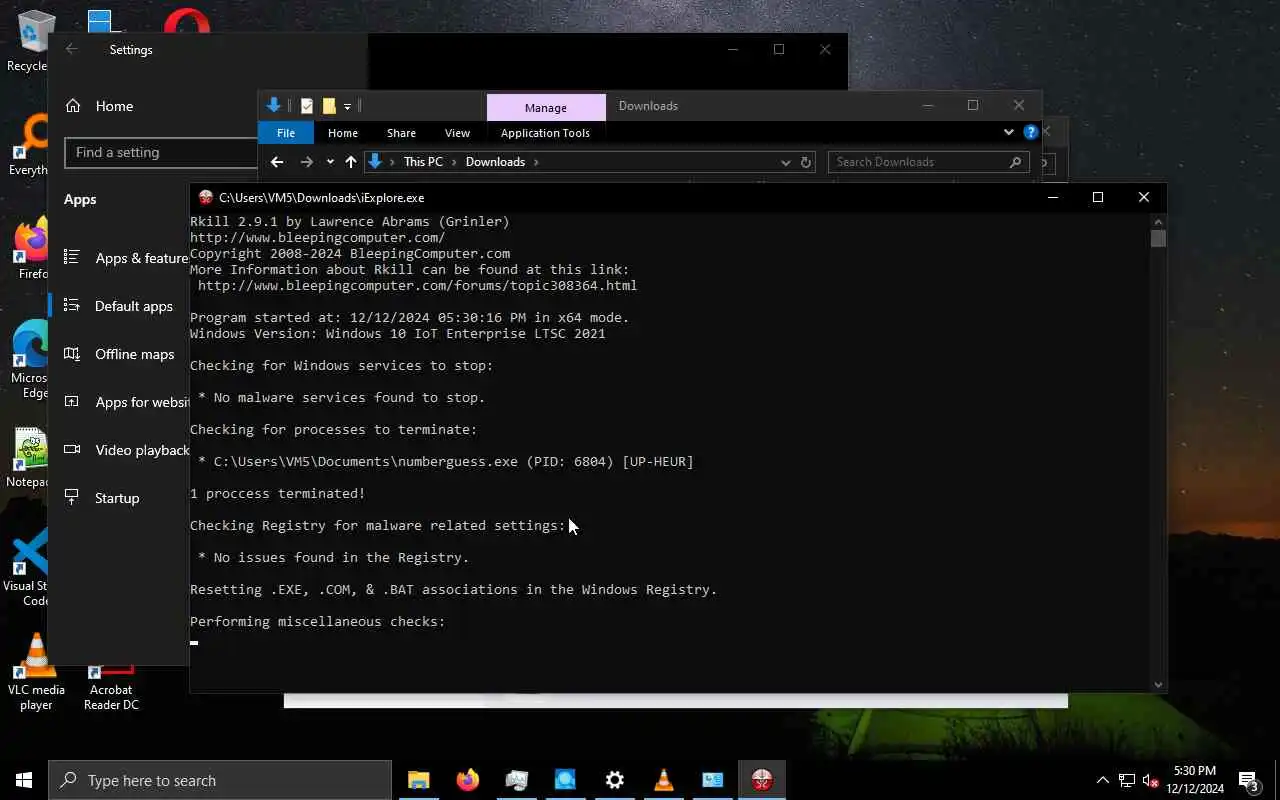1280x800 pixels.
Task: Open the File menu in Explorer
Action: pyautogui.click(x=286, y=133)
